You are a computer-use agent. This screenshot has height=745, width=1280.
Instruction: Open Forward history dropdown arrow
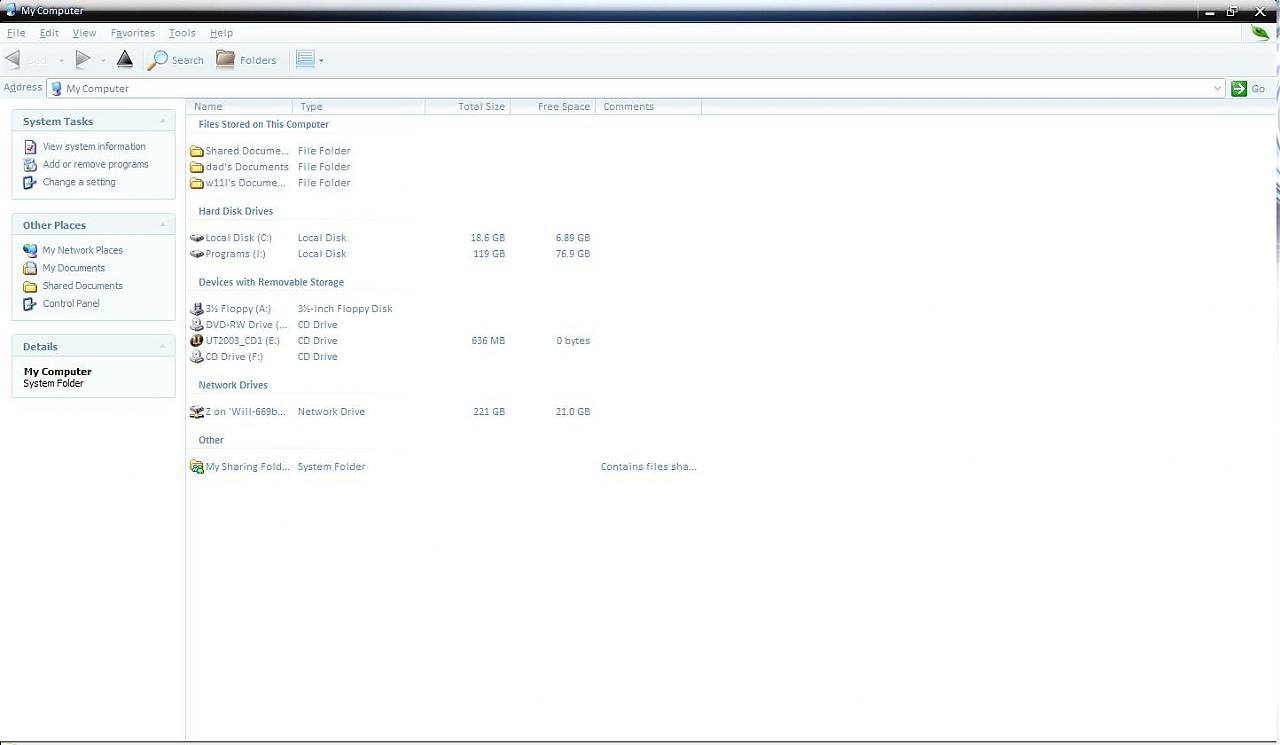[x=103, y=61]
